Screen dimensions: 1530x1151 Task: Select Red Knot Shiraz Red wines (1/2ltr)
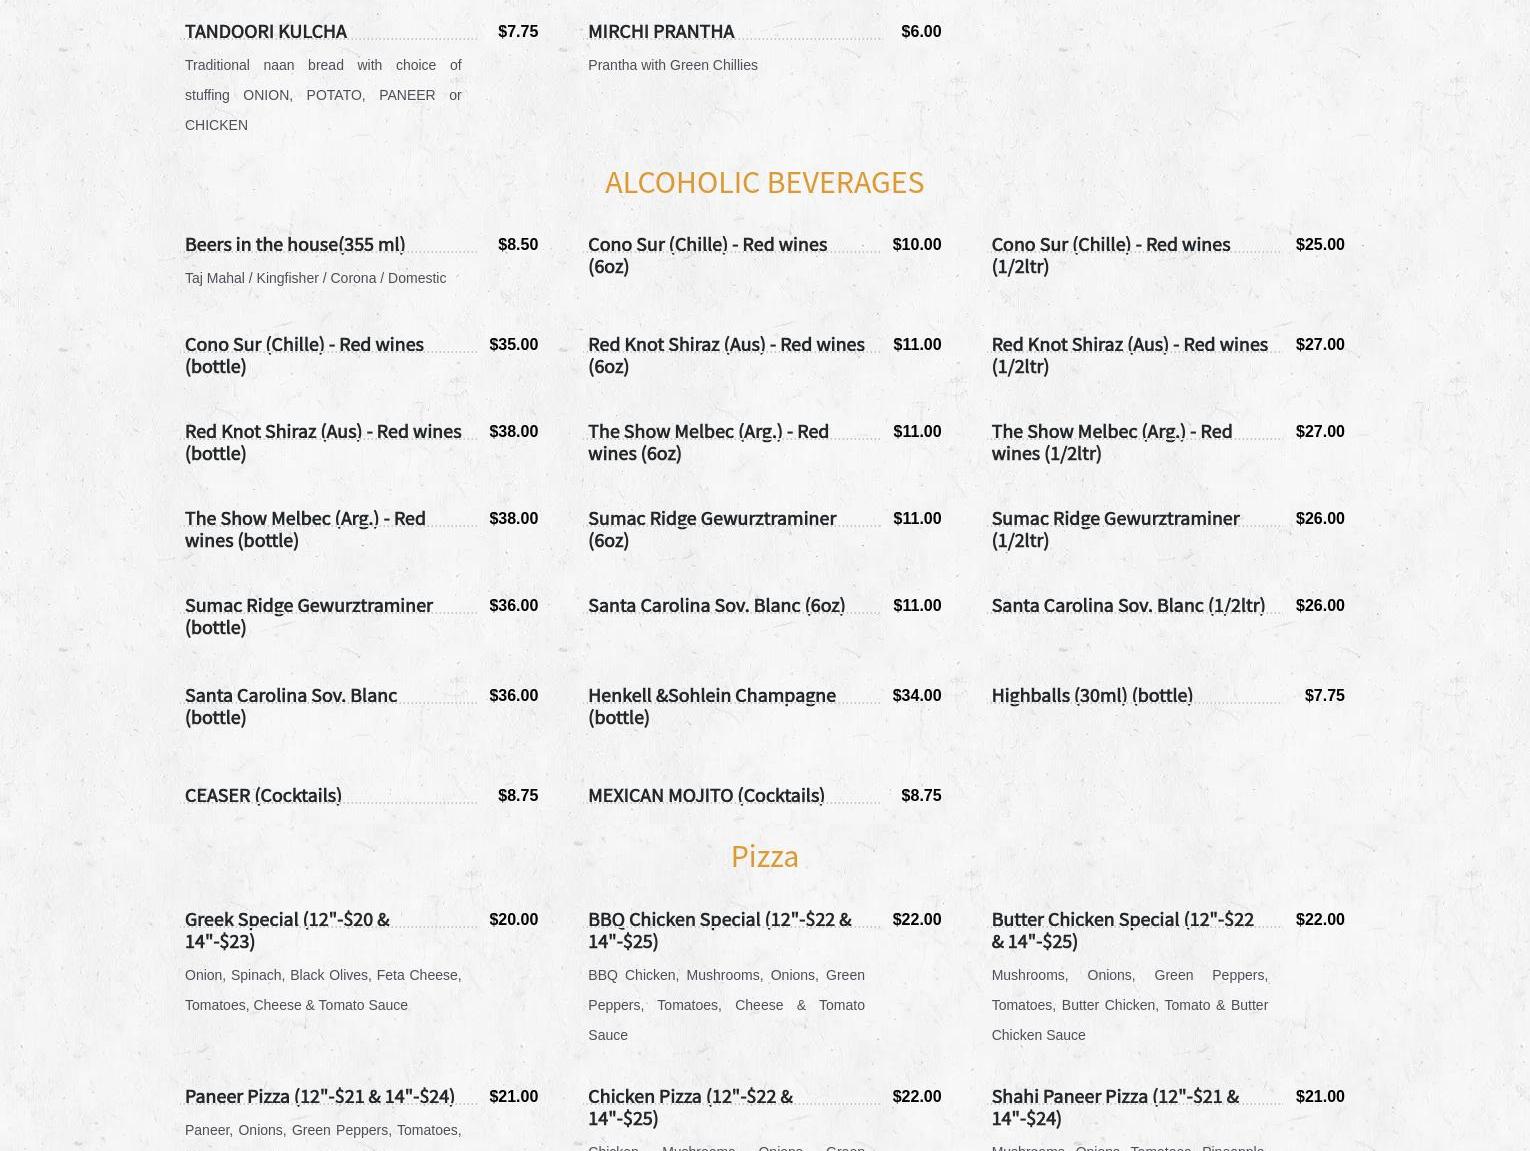click(1129, 355)
